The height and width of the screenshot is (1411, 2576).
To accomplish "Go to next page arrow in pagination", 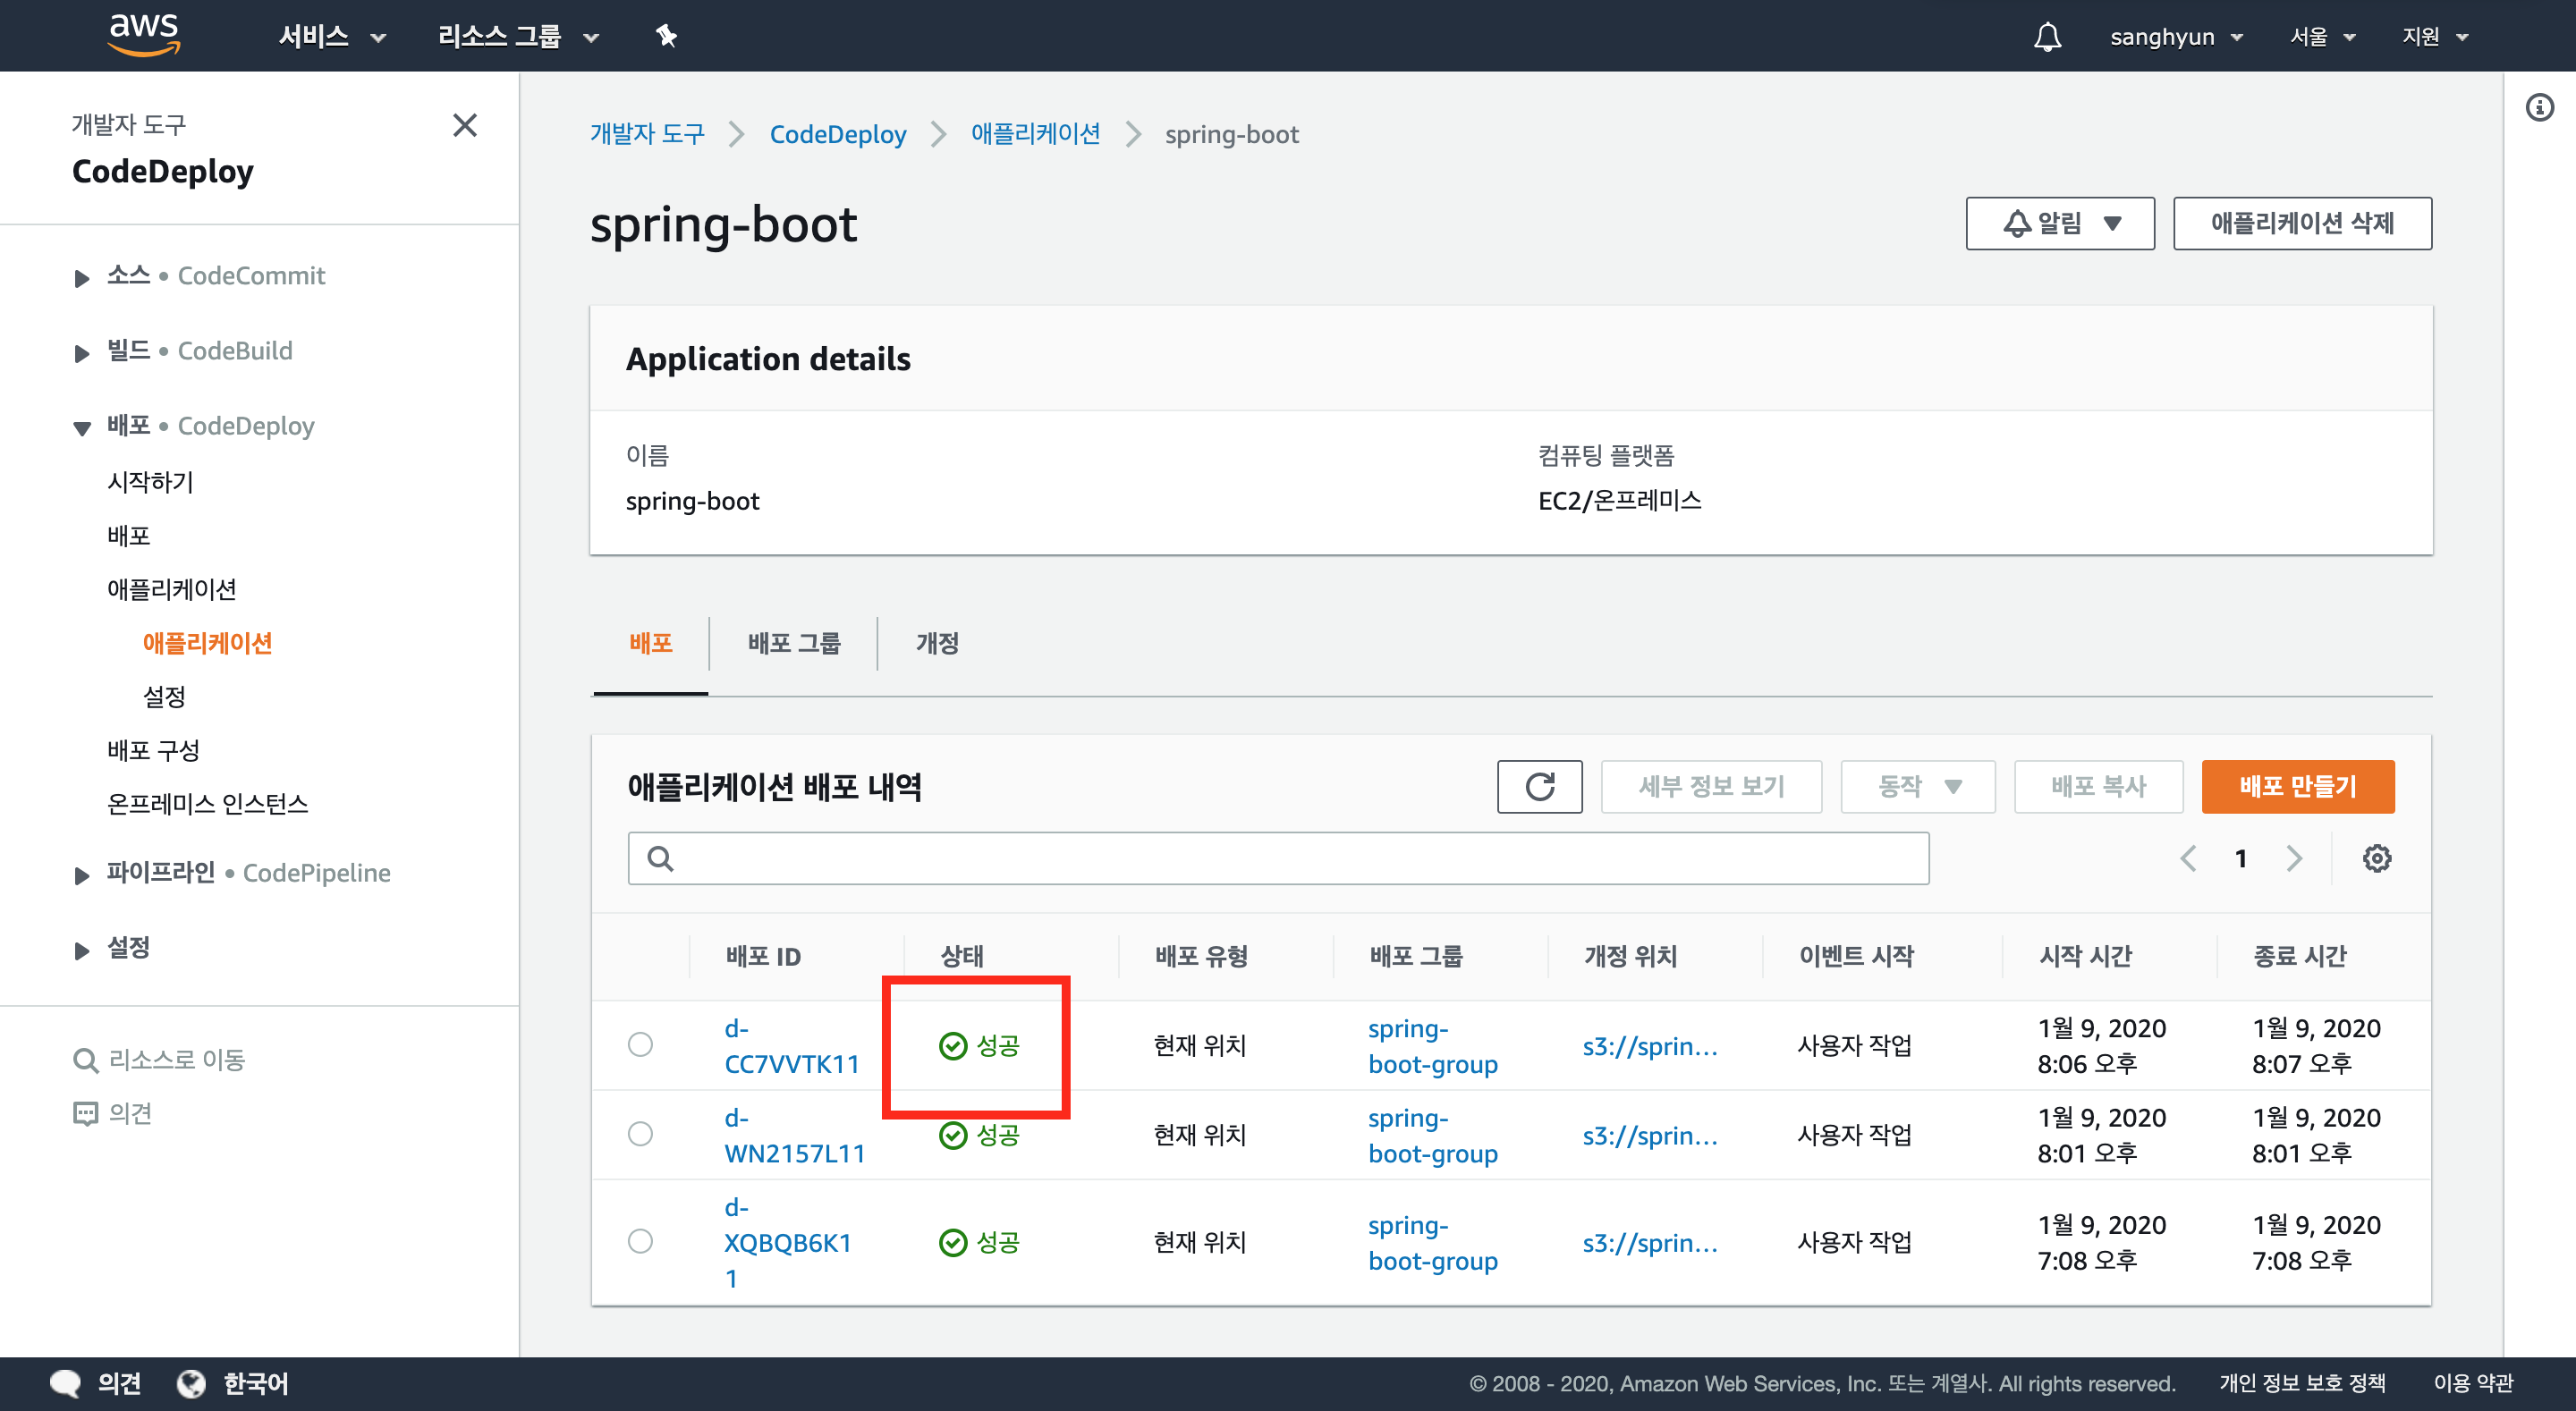I will coord(2294,858).
